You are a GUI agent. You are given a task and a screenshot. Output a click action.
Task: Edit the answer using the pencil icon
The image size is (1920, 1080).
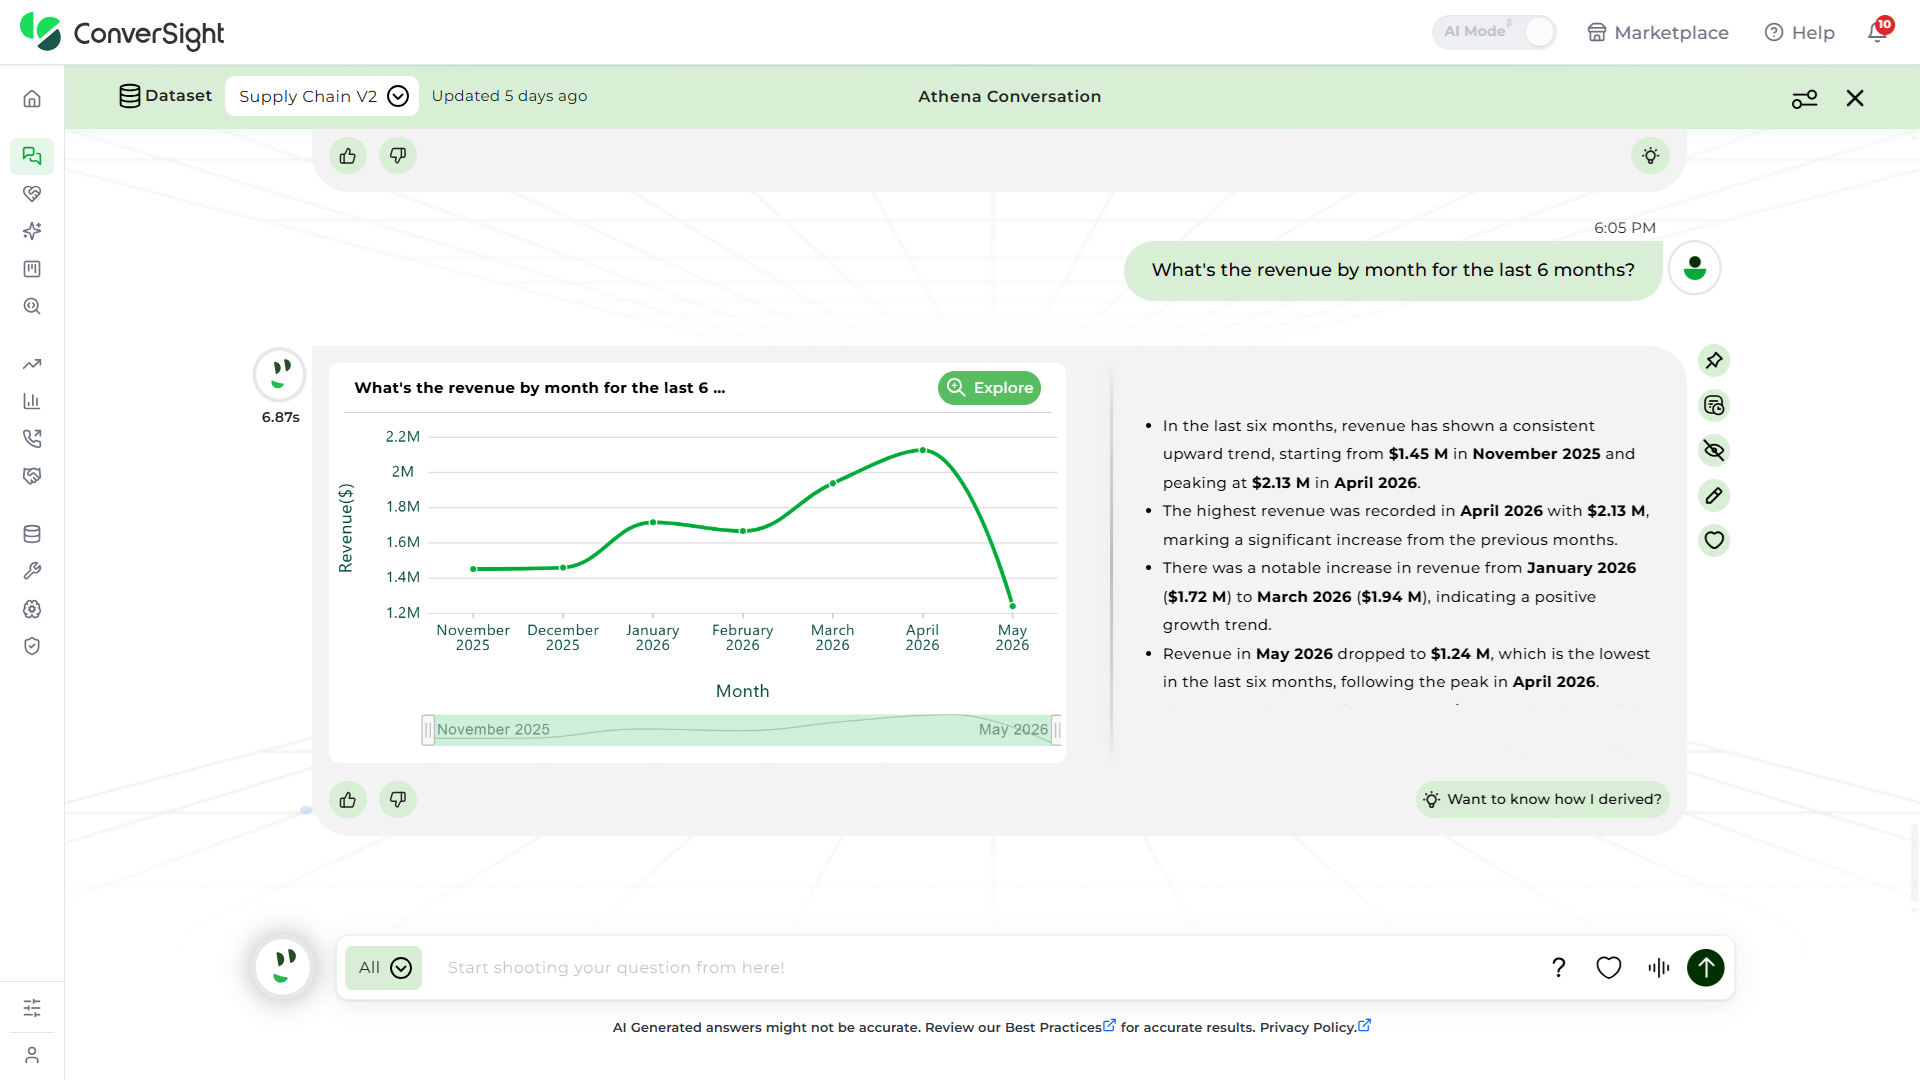coord(1714,495)
